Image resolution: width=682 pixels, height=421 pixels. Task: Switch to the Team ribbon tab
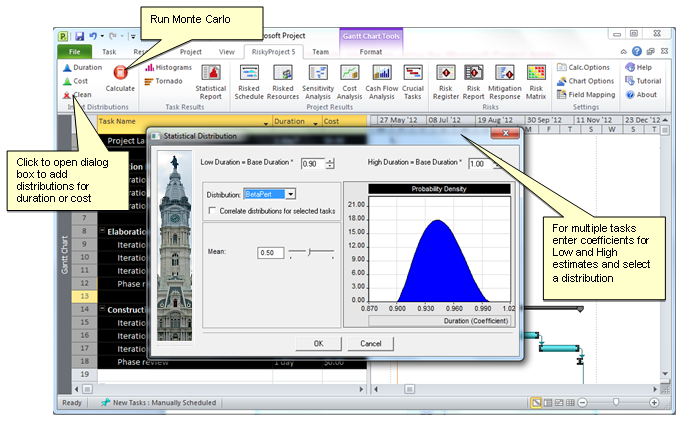[321, 52]
